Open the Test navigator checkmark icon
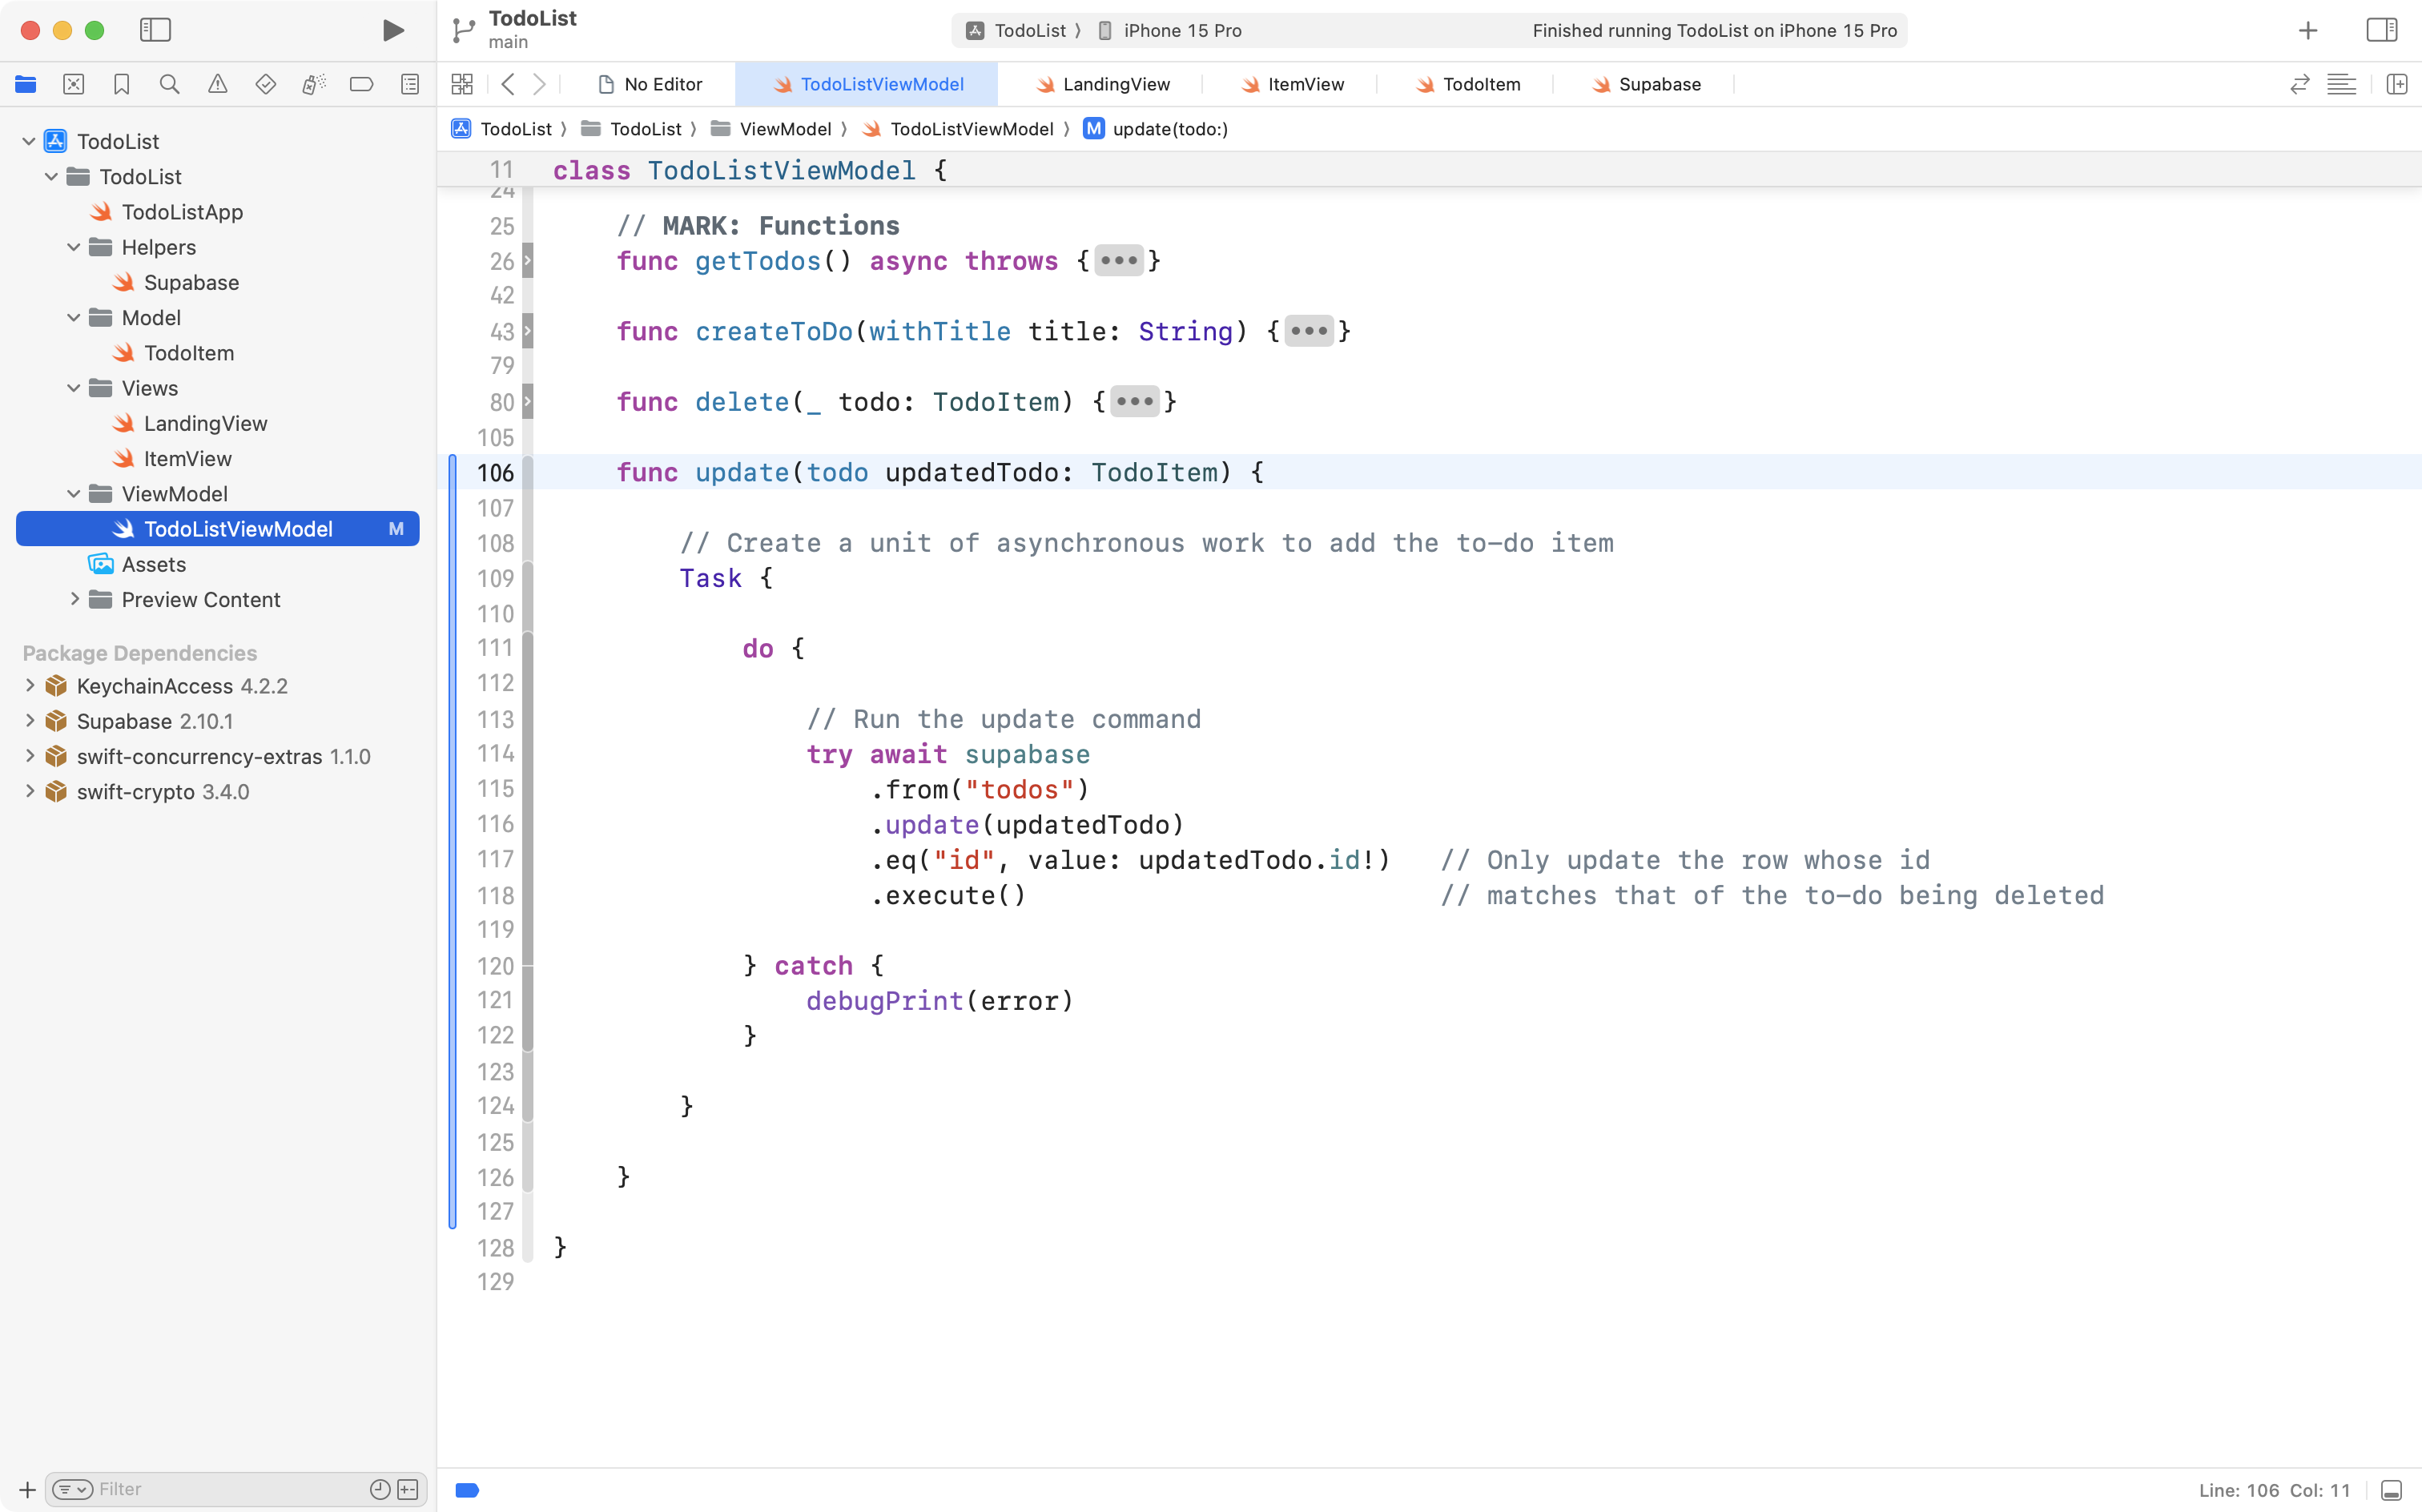Viewport: 2422px width, 1512px height. [x=265, y=84]
